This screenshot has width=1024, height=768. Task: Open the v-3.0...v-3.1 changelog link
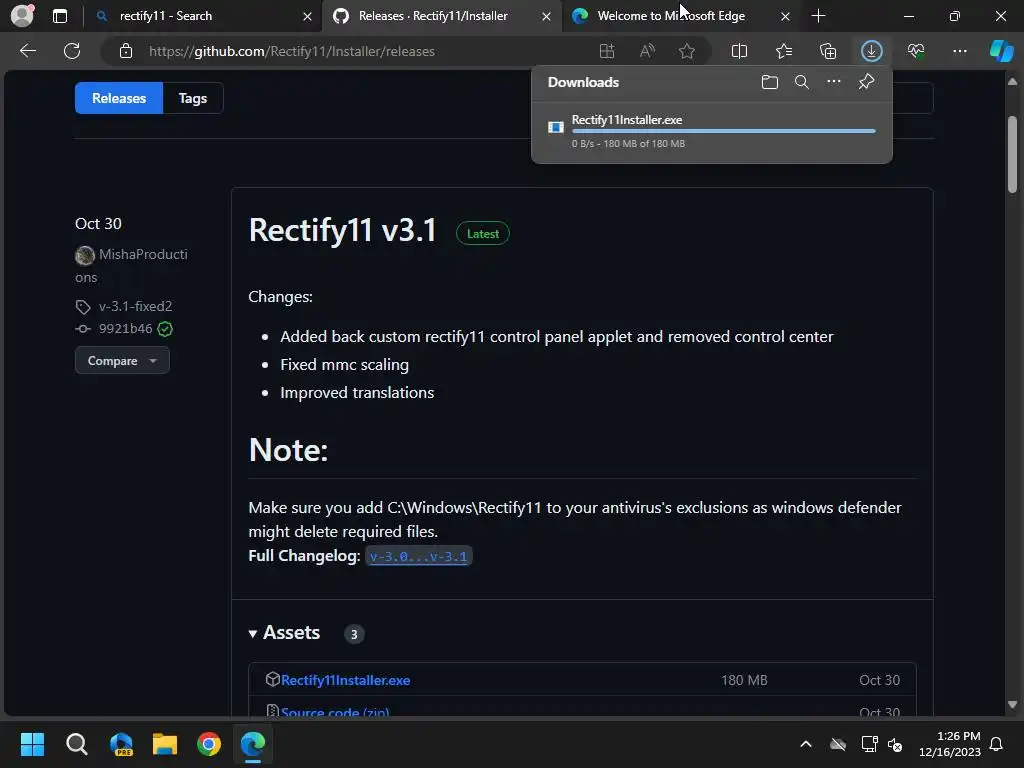(419, 556)
